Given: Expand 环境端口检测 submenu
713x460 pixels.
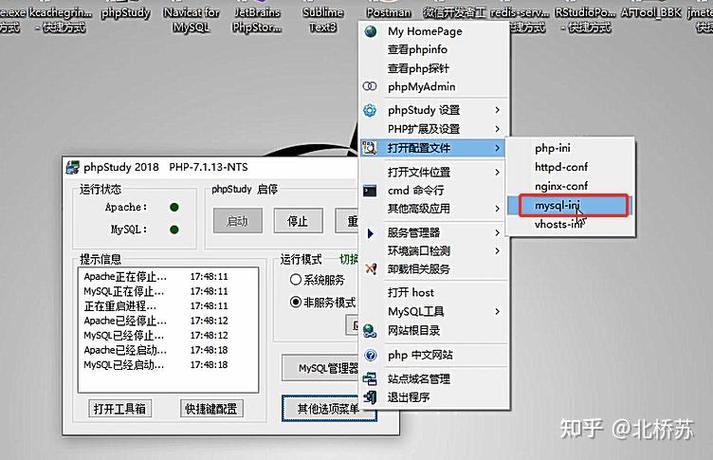Looking at the screenshot, I should coord(497,251).
